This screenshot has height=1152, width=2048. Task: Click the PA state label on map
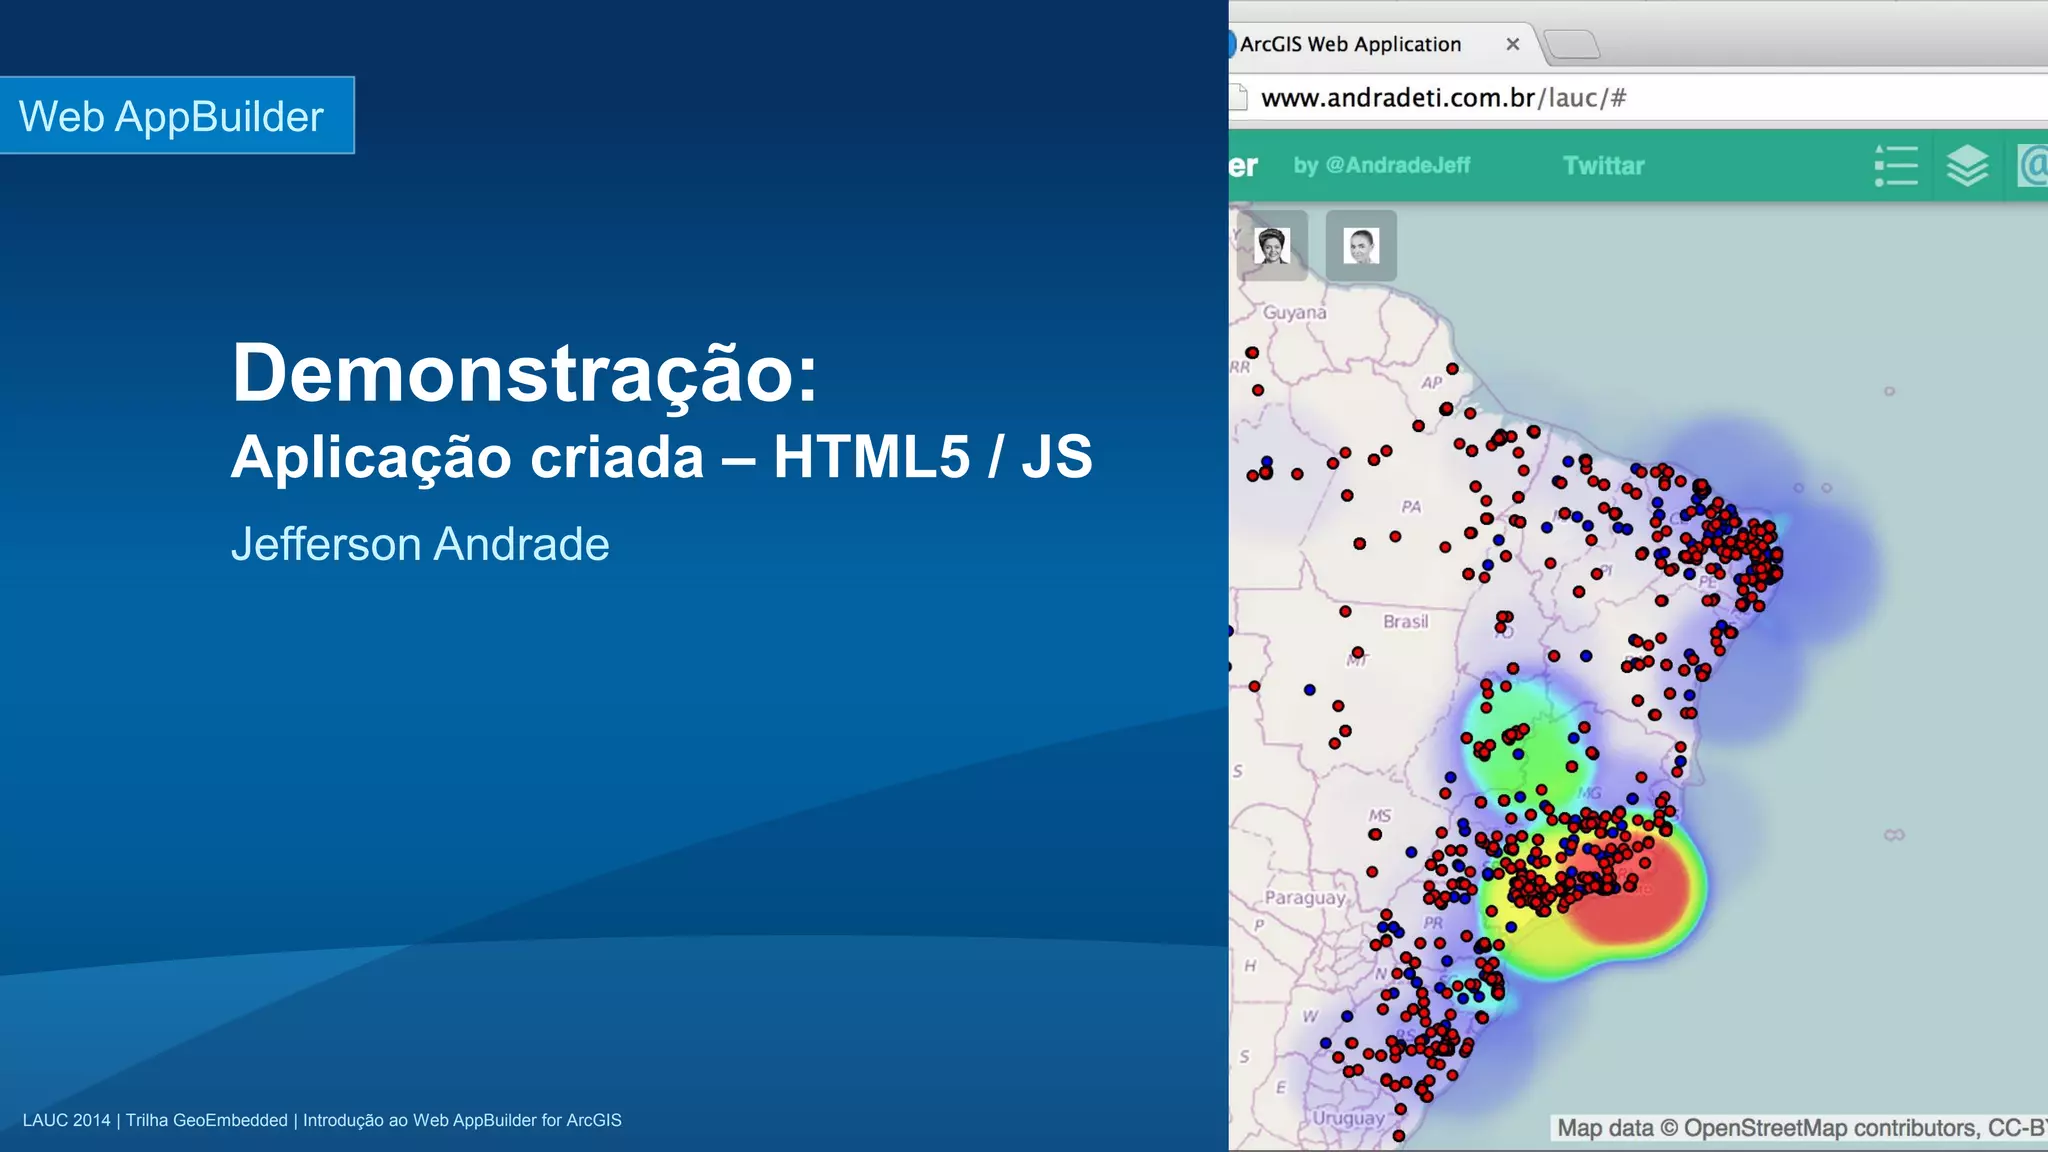(x=1411, y=506)
